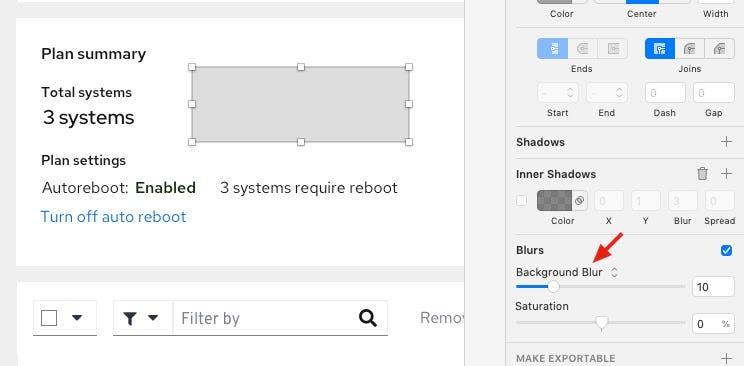Click inner shadow Blur field
The width and height of the screenshot is (744, 366).
(683, 201)
